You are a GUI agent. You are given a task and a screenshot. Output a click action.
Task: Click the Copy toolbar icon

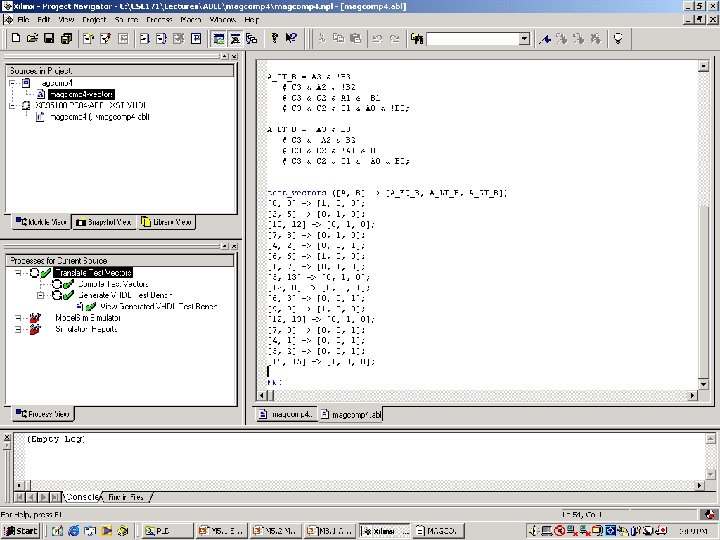338,39
